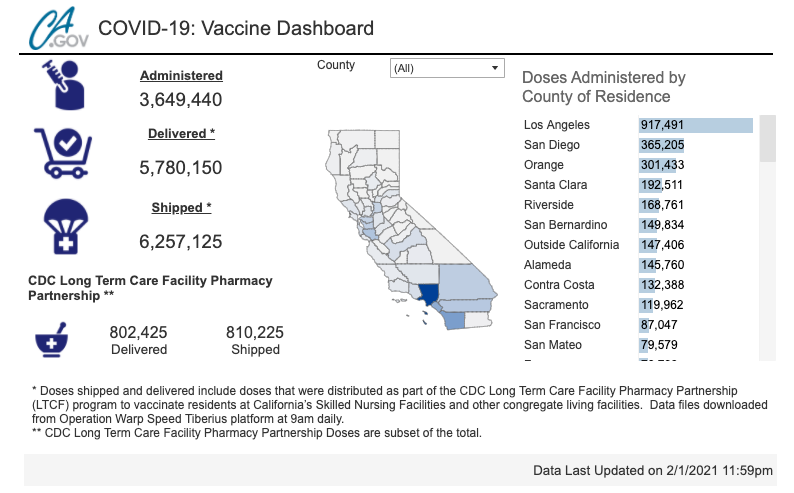
Task: Click the county list scrollbar thumb
Action: pyautogui.click(x=768, y=139)
